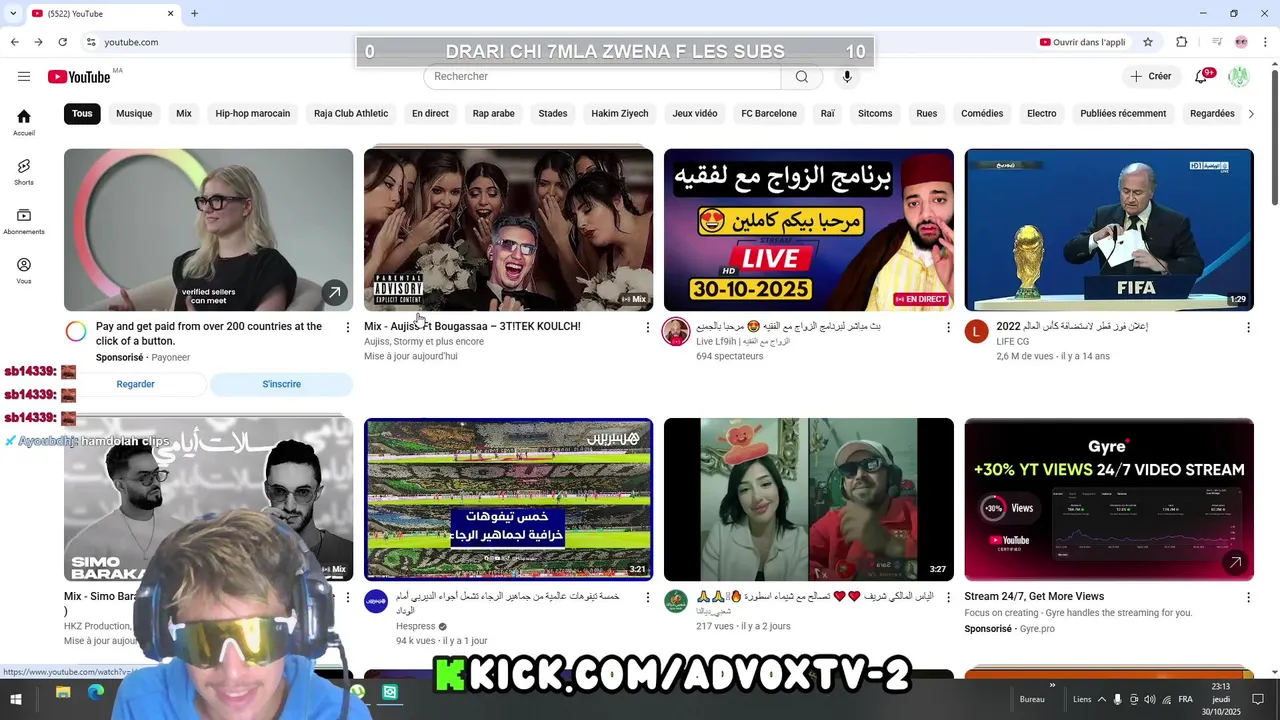Viewport: 1280px width, 720px height.
Task: Open the notifications bell
Action: (x=1202, y=77)
